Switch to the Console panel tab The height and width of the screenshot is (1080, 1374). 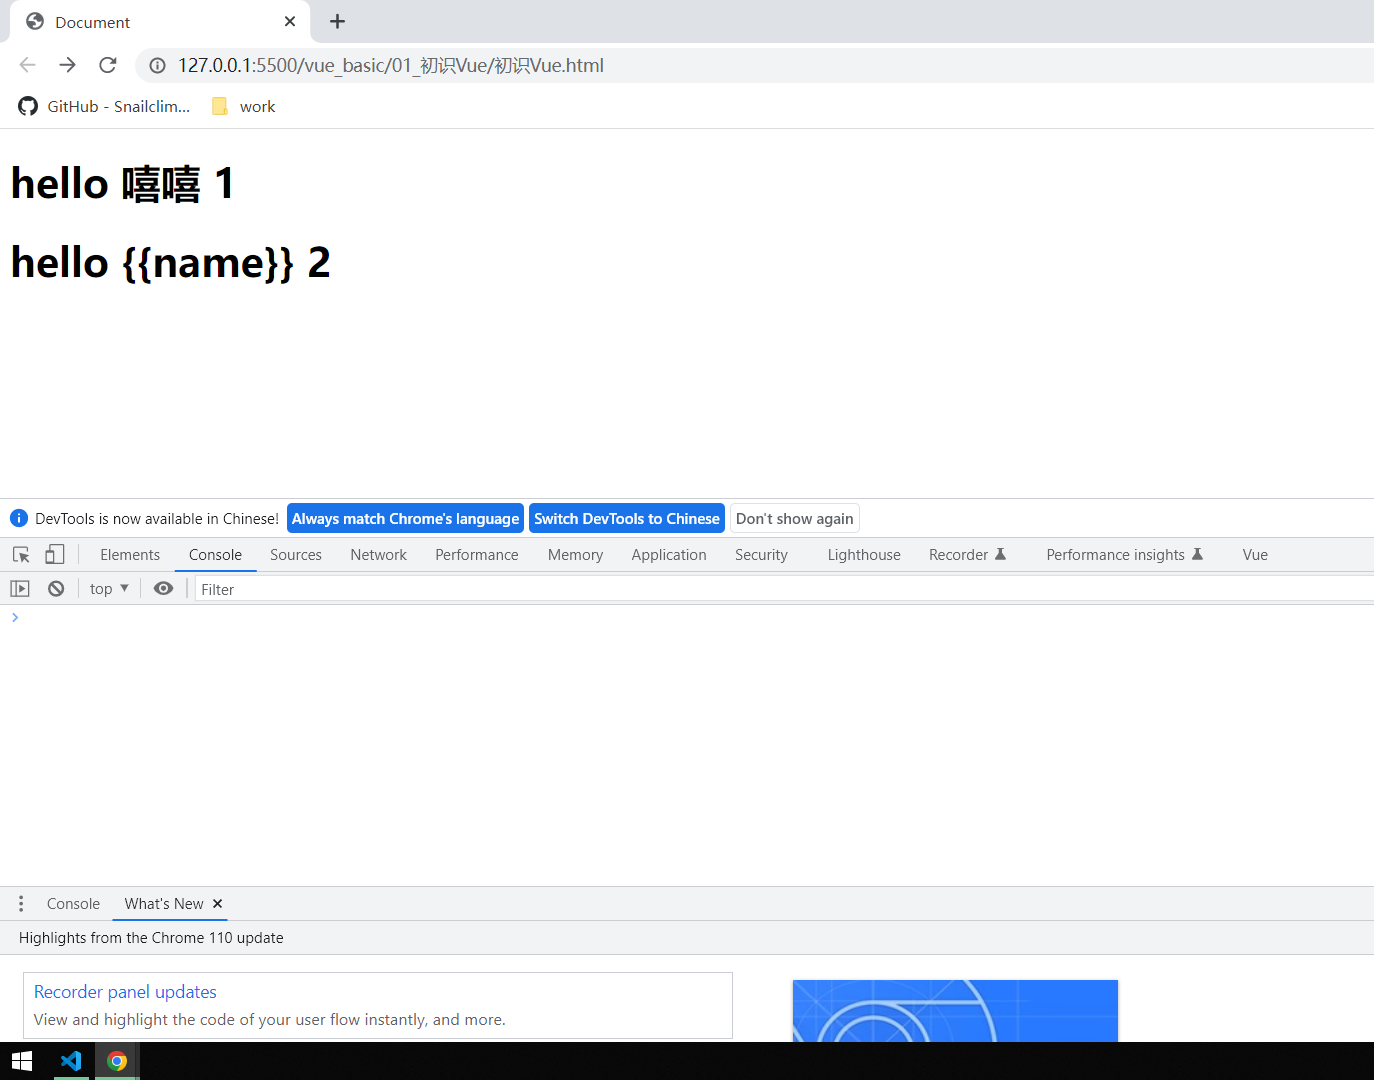coord(215,555)
